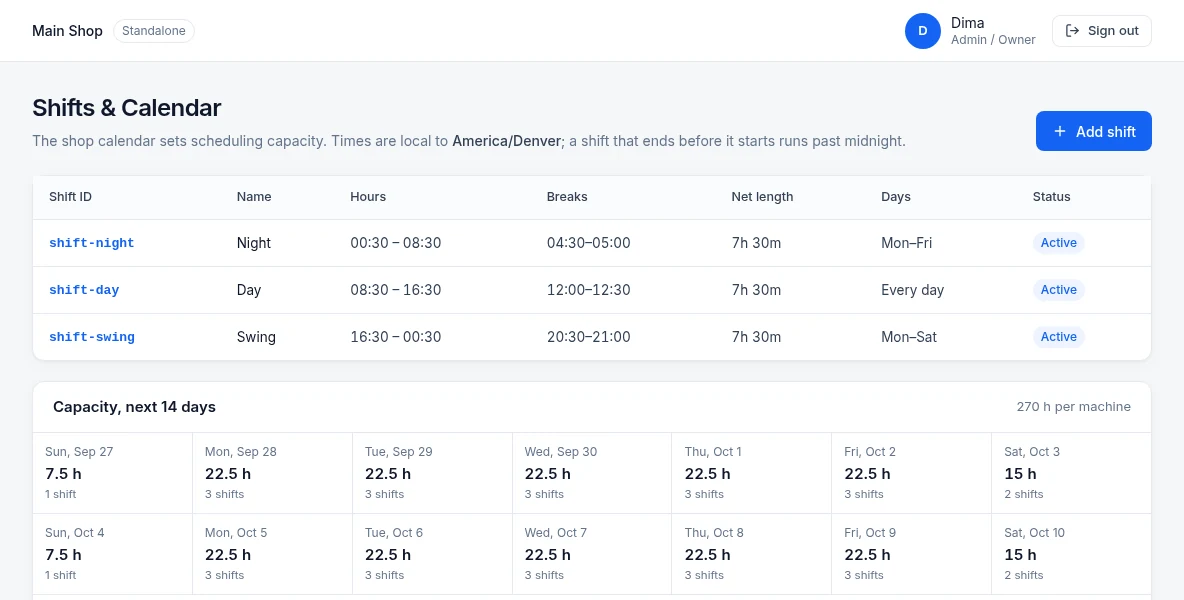
Task: Click the Wed, Oct 7 capacity cell
Action: 592,554
